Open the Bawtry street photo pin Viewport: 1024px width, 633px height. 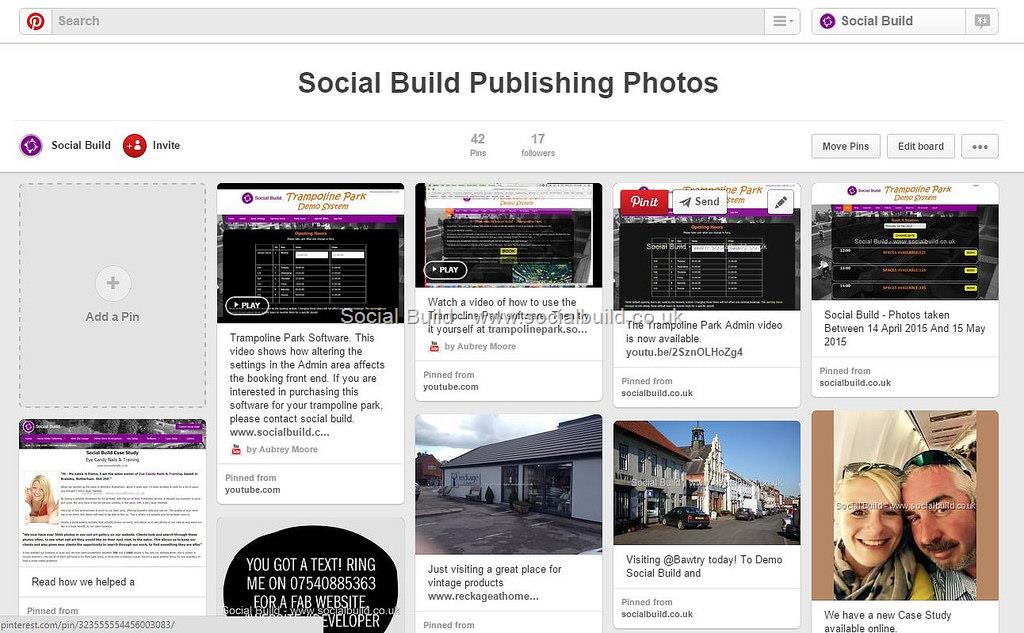point(707,483)
